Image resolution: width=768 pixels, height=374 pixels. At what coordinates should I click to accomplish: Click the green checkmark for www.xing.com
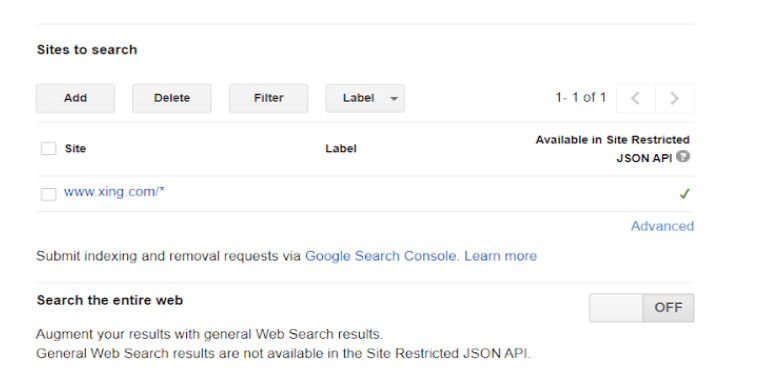click(x=684, y=194)
